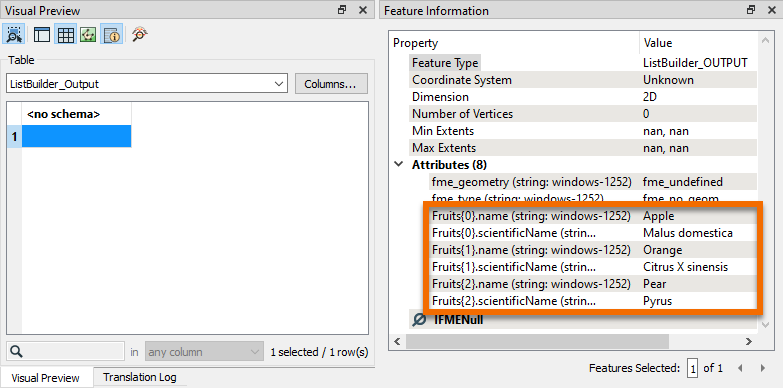Screen dimensions: 783x388
Task: Click the search magnifier icon below table
Action: 16,352
